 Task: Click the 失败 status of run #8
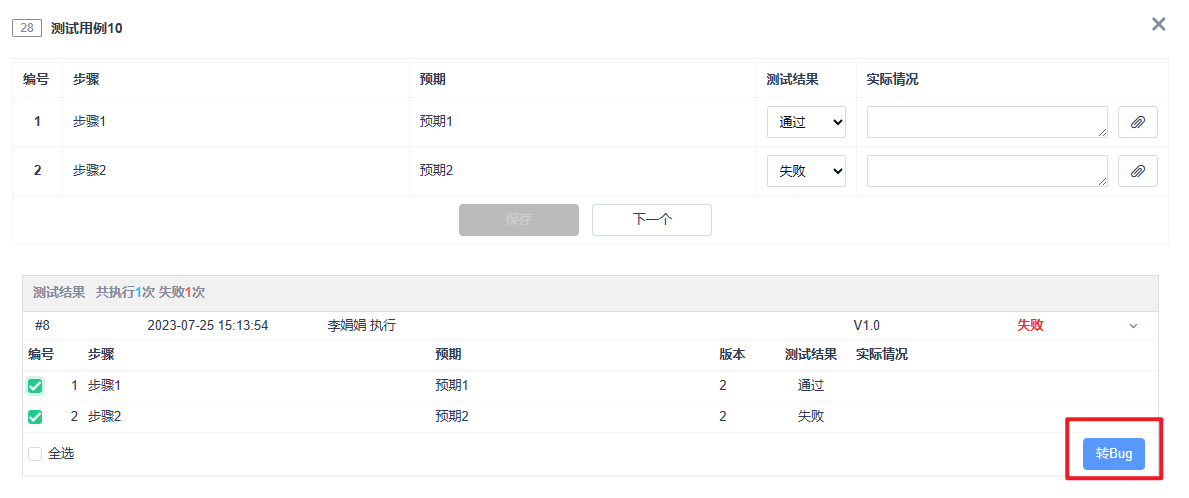click(x=1030, y=325)
